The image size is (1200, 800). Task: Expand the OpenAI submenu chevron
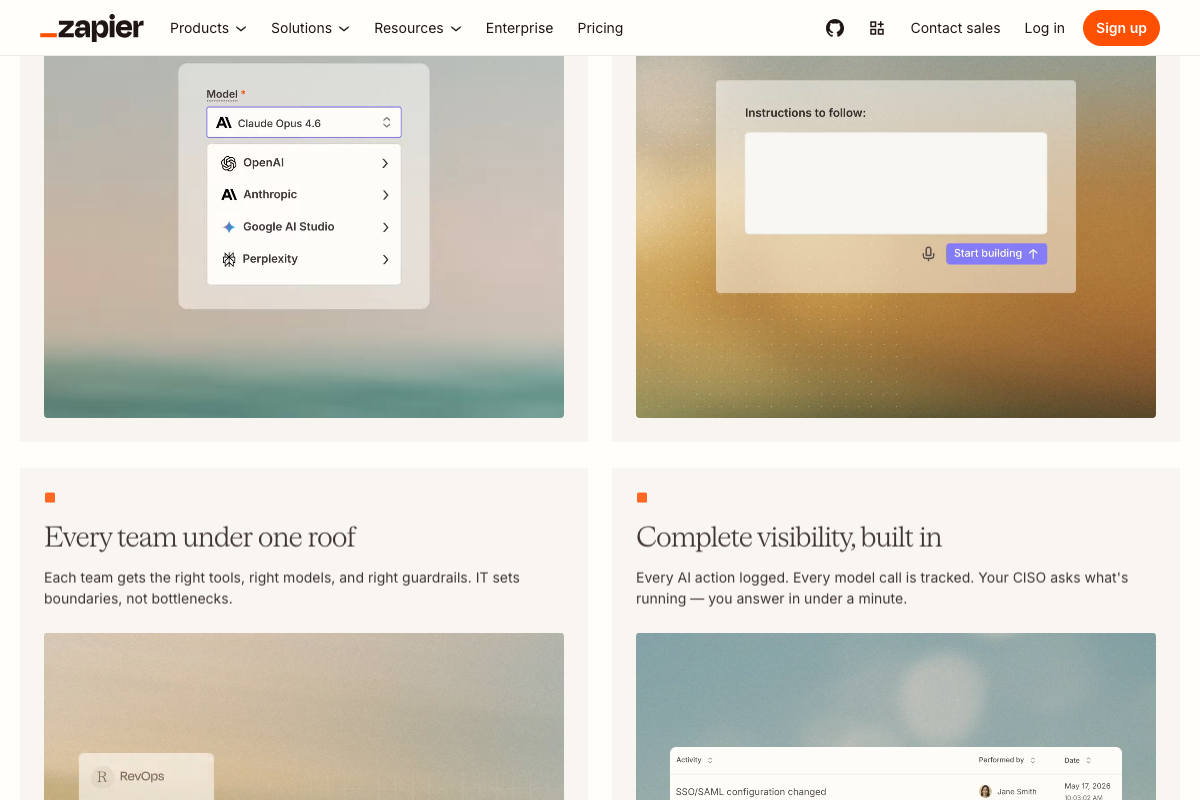click(x=385, y=163)
